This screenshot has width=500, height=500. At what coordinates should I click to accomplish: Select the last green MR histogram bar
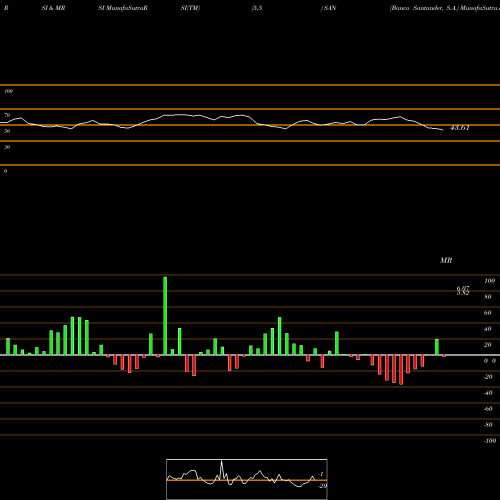click(x=437, y=347)
